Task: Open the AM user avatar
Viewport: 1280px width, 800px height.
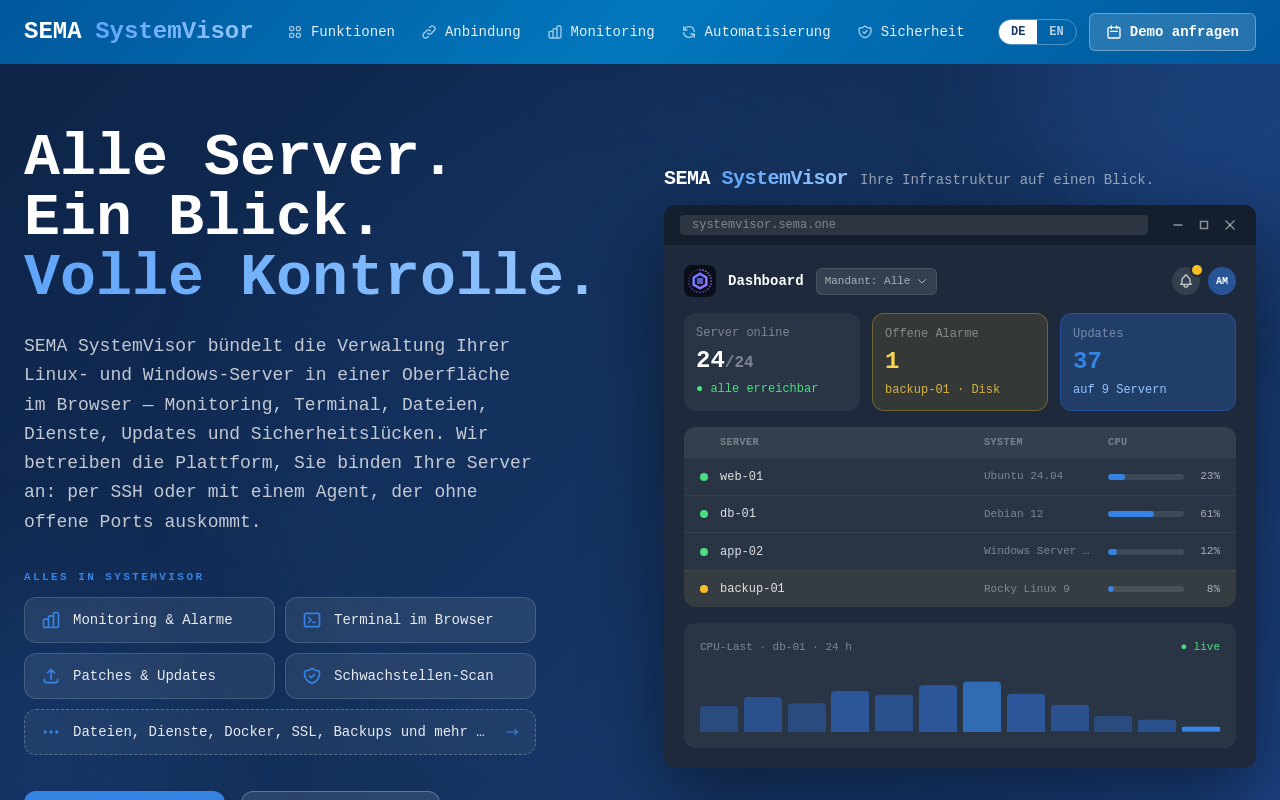Action: [x=1222, y=281]
